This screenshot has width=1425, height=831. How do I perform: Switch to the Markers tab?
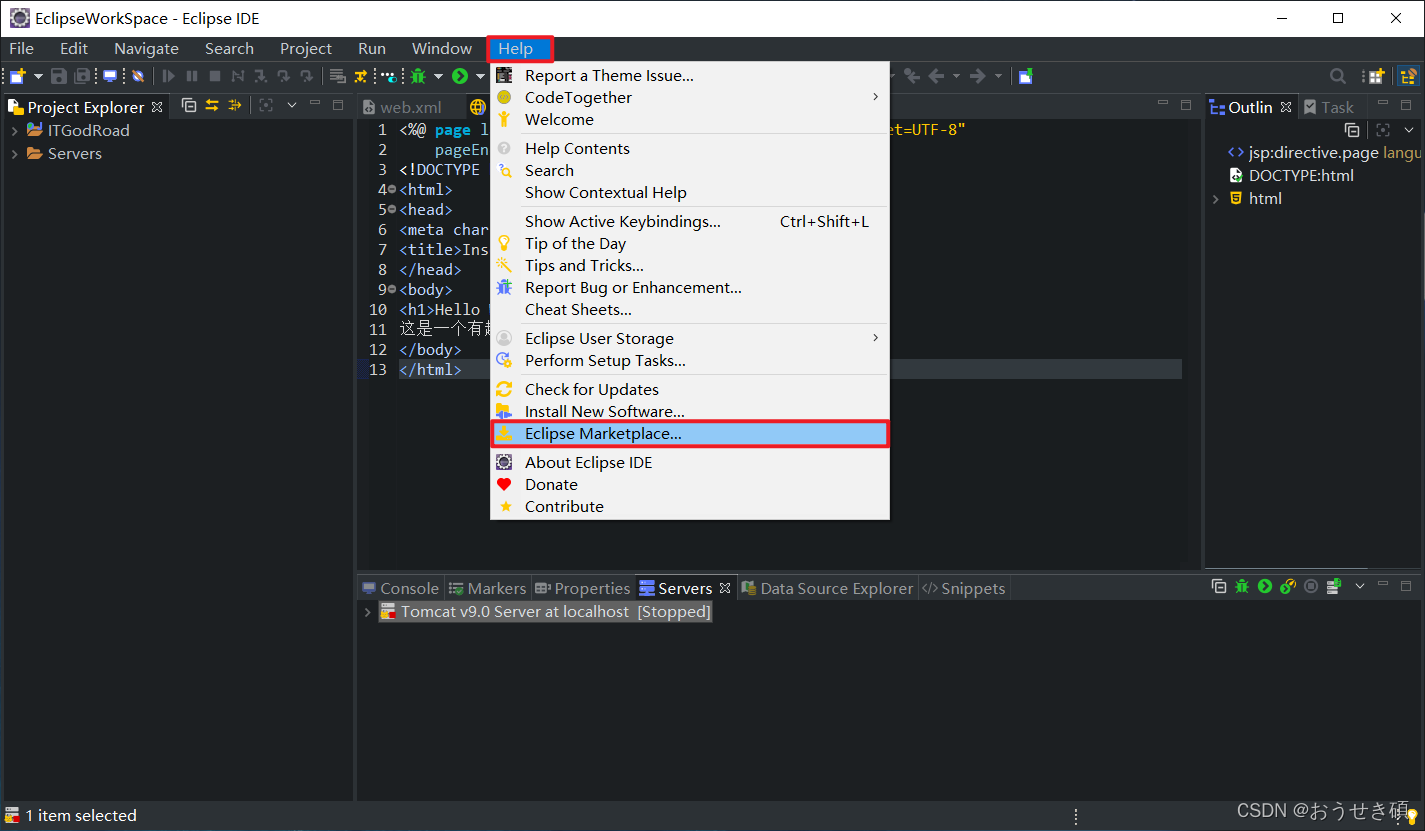point(487,589)
